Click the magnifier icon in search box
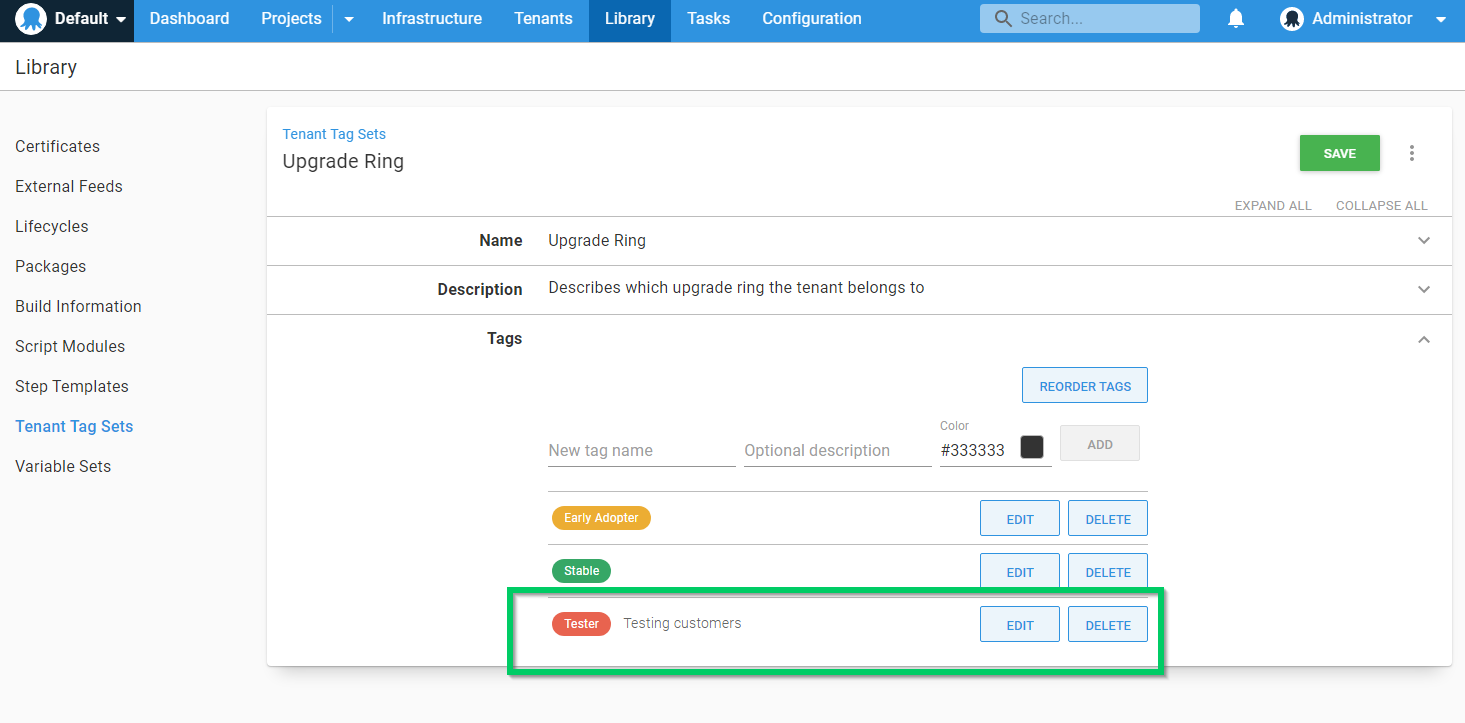This screenshot has height=723, width=1465. coord(1002,19)
